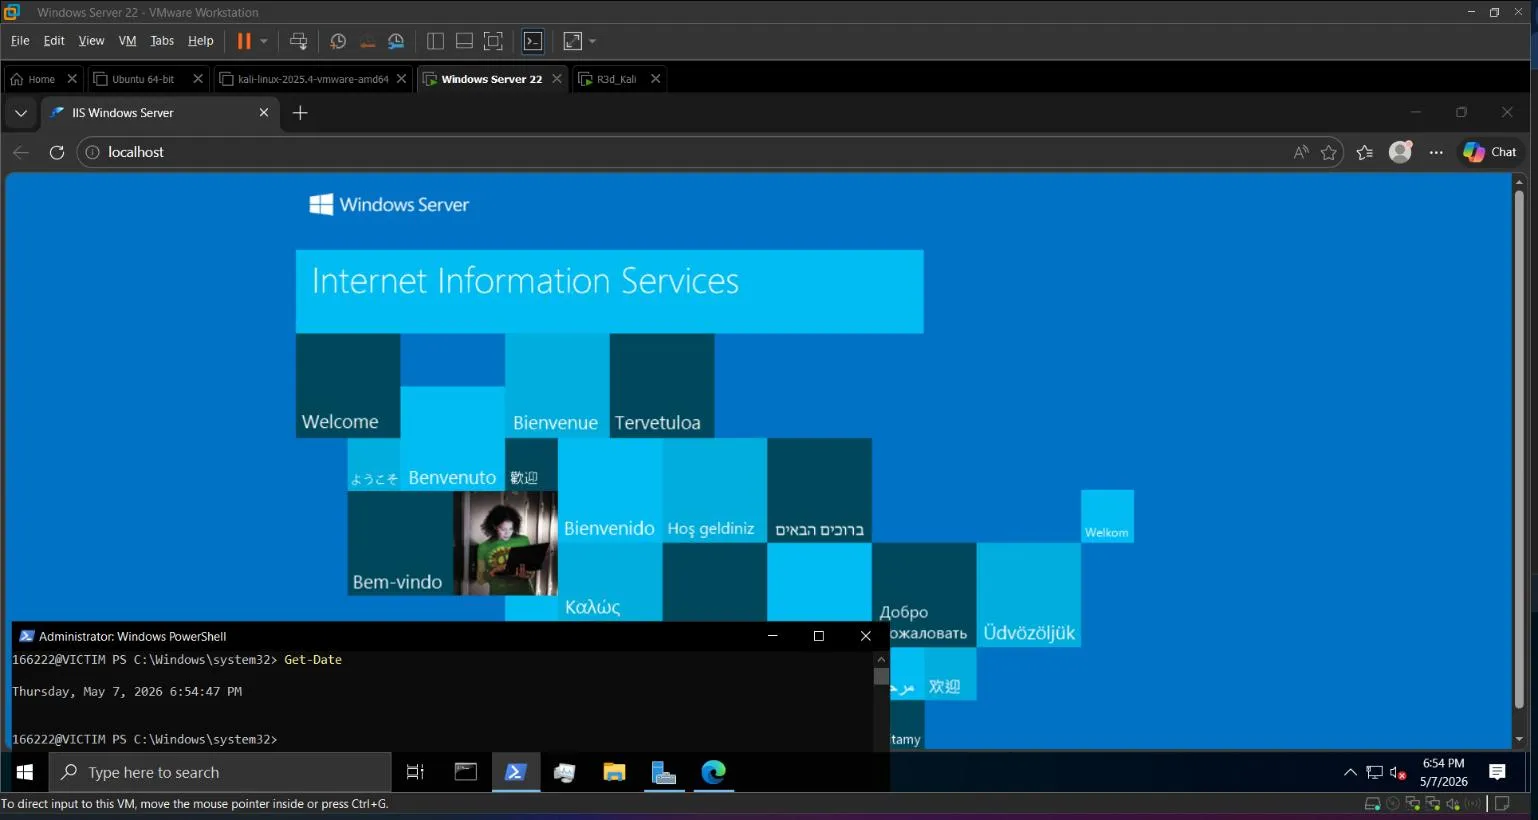Open the Edge favorites list
The image size is (1538, 820).
(x=1365, y=152)
